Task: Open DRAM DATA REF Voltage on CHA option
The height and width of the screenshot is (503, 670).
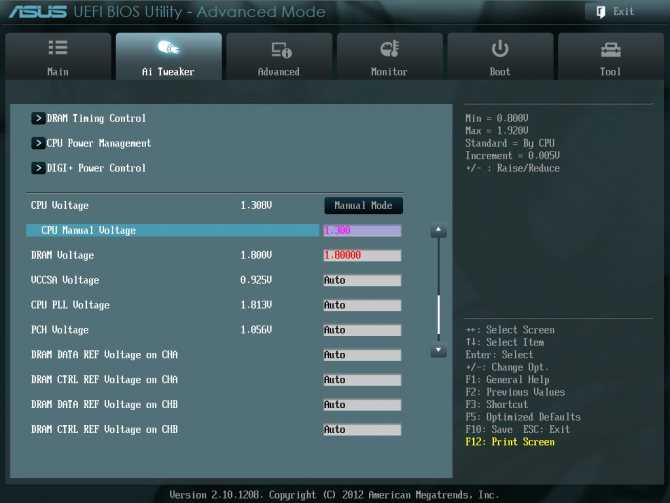Action: click(x=362, y=355)
